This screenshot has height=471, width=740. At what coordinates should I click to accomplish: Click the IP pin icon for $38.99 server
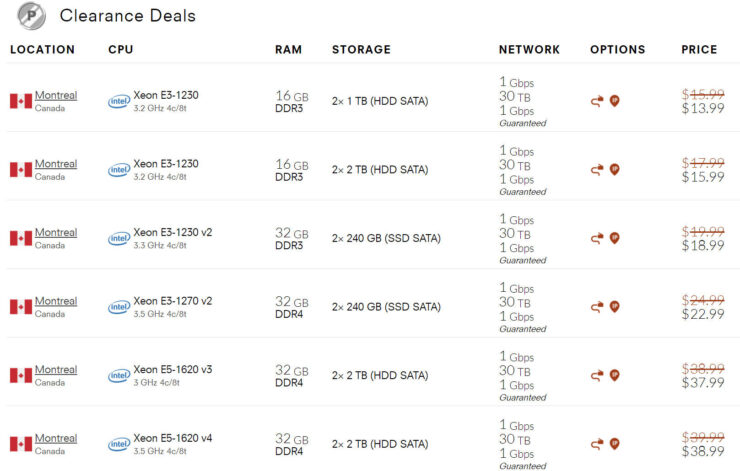(x=614, y=444)
